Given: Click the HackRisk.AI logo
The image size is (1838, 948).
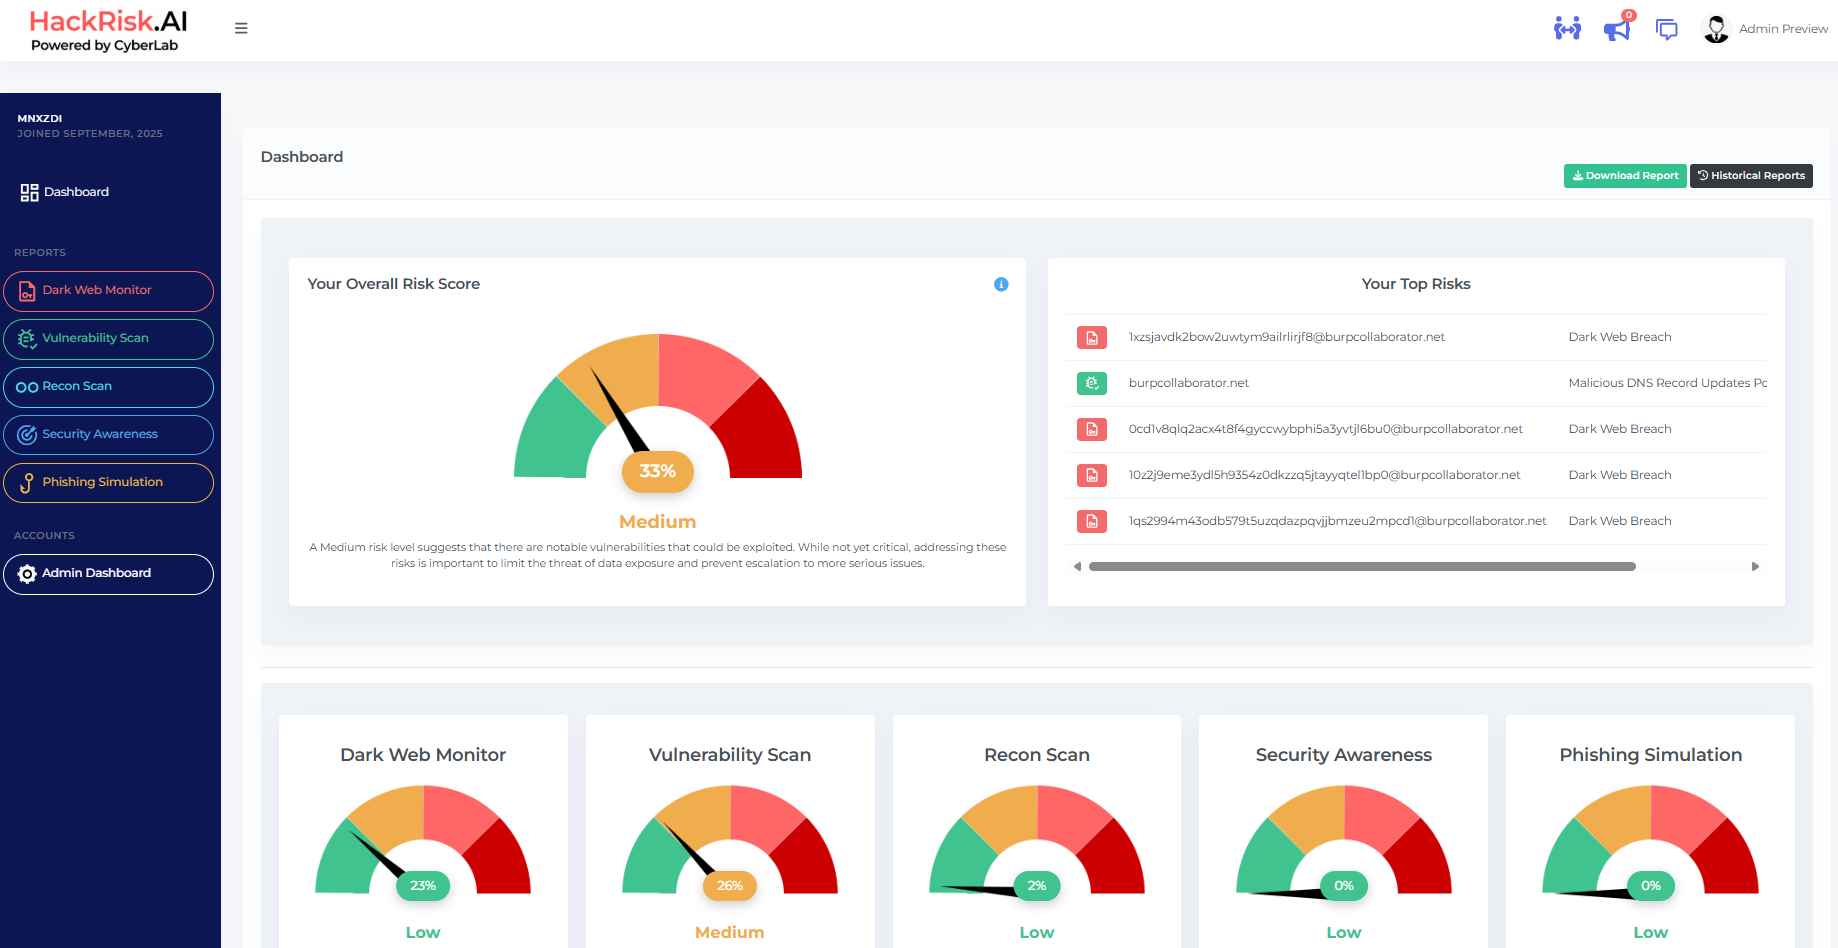Looking at the screenshot, I should pyautogui.click(x=108, y=30).
